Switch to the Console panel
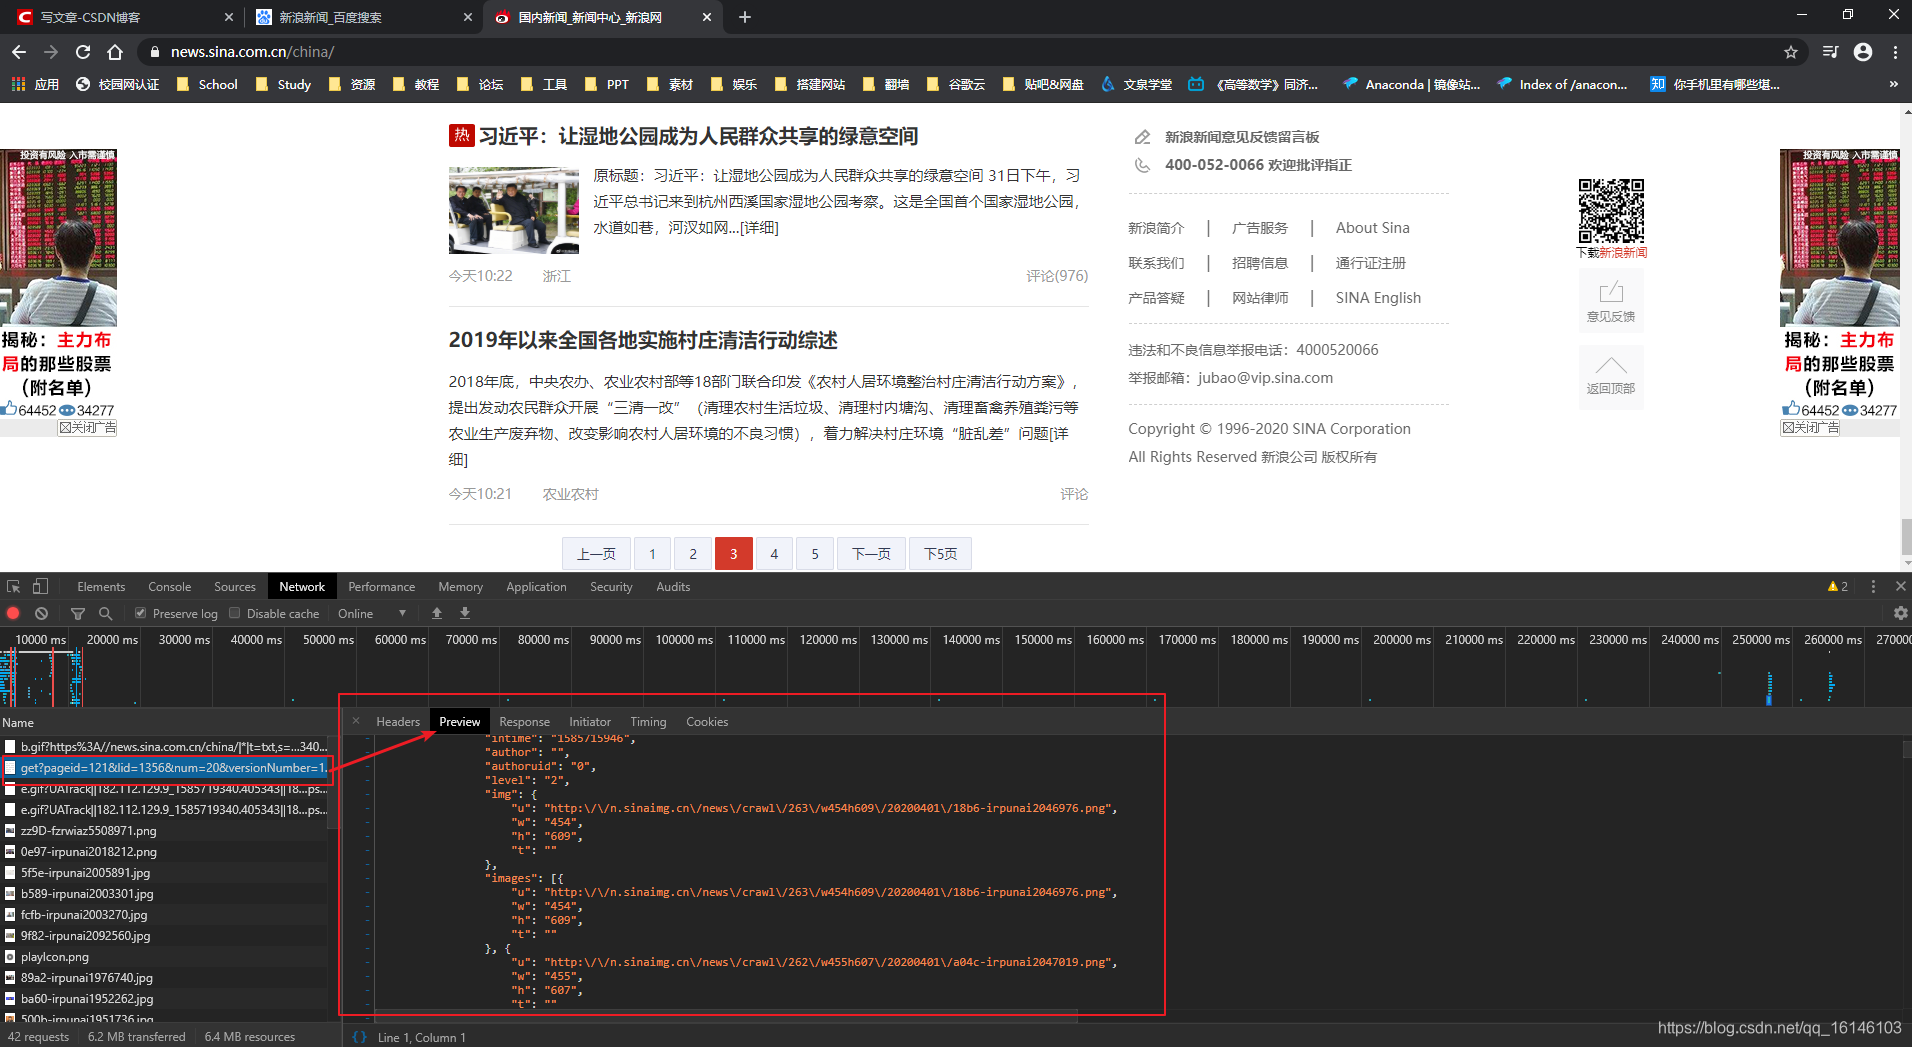Viewport: 1912px width, 1047px height. (170, 587)
